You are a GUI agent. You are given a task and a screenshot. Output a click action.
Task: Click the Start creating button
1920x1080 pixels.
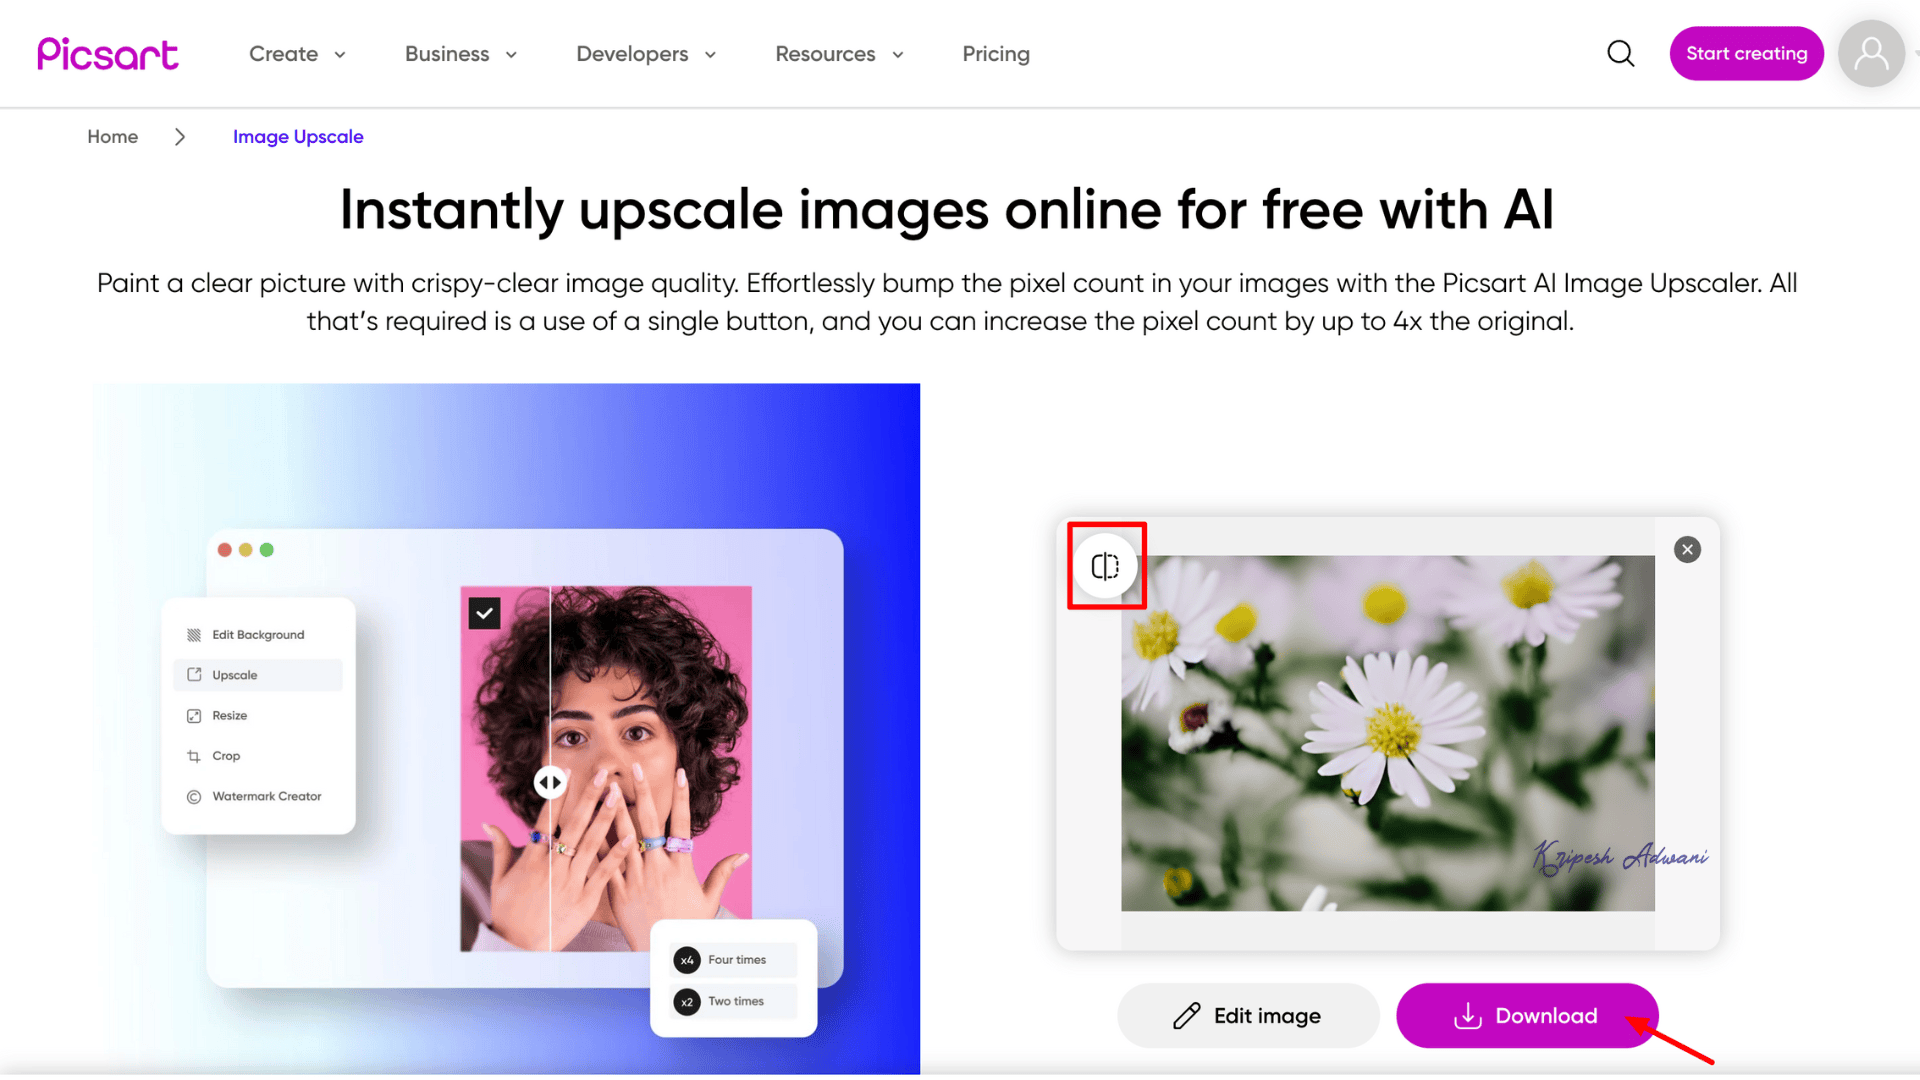(1746, 54)
